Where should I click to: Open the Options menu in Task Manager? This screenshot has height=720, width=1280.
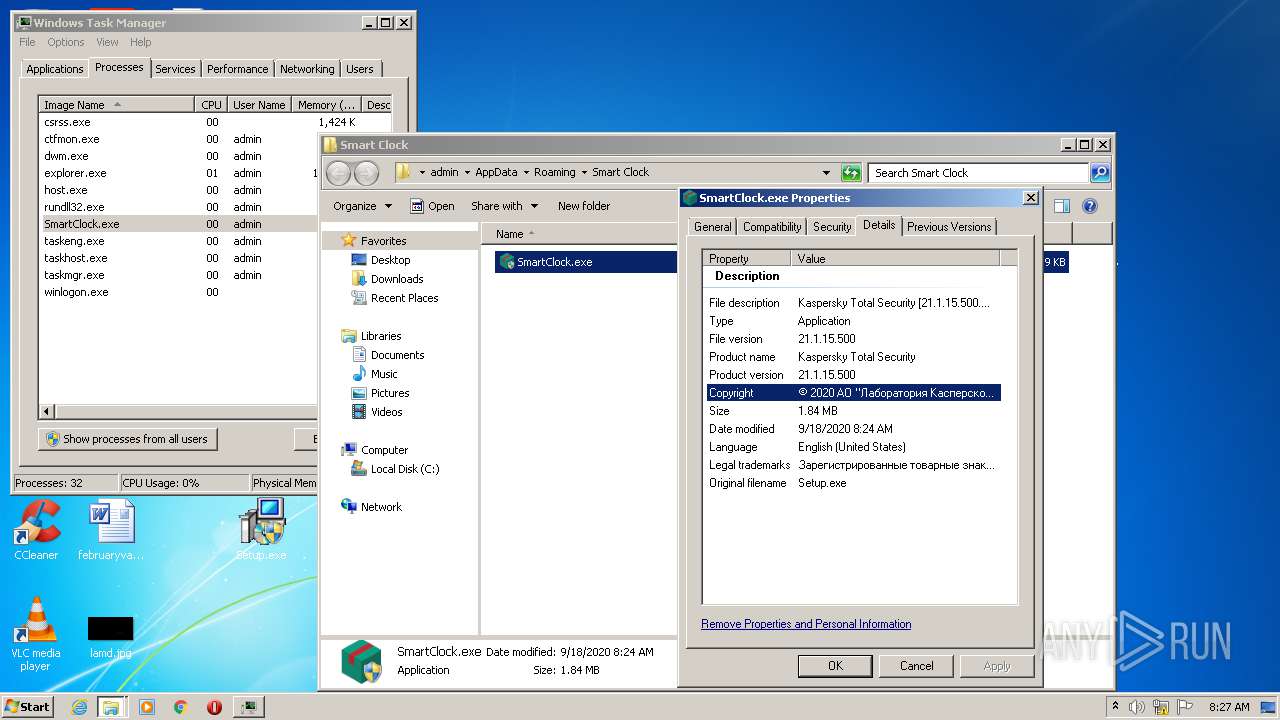click(66, 42)
